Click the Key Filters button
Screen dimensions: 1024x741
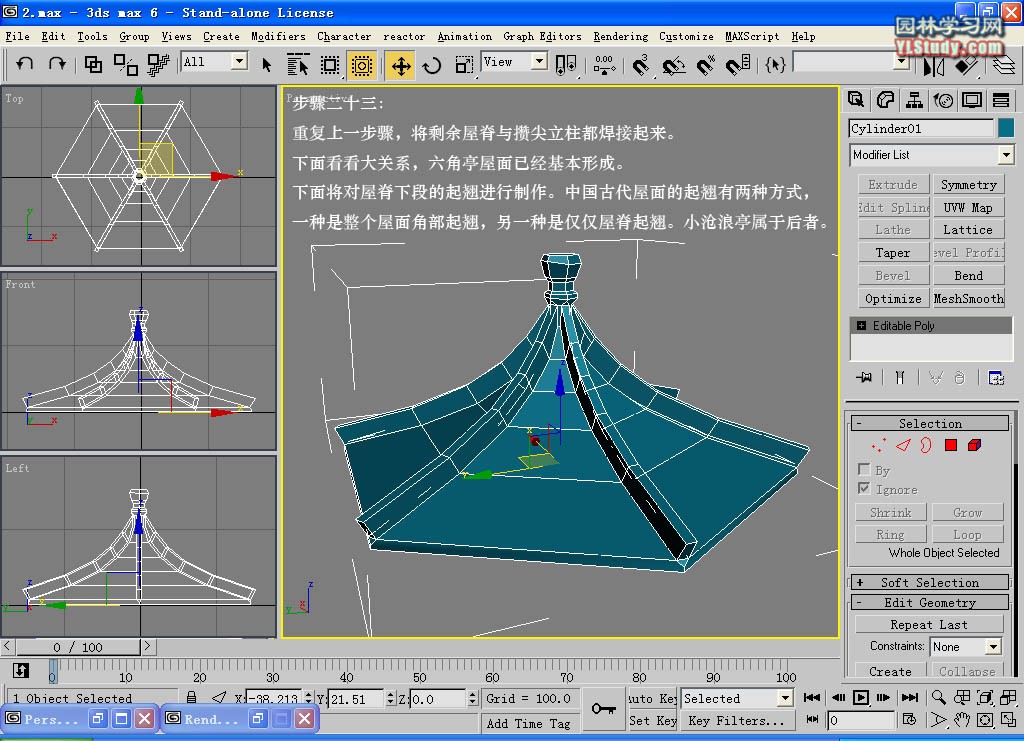point(737,721)
